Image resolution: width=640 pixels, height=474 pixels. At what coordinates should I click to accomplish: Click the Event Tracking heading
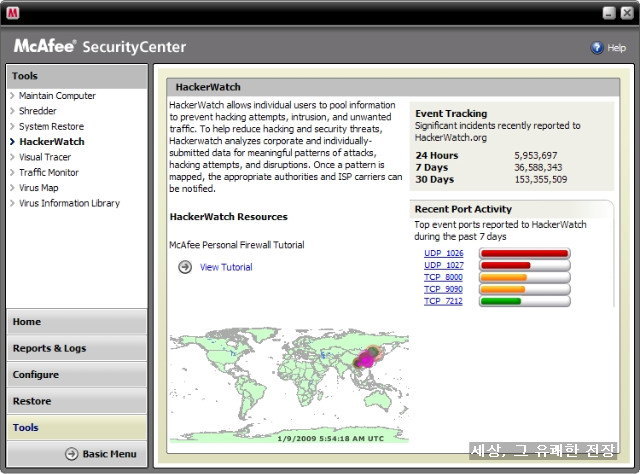pos(451,113)
